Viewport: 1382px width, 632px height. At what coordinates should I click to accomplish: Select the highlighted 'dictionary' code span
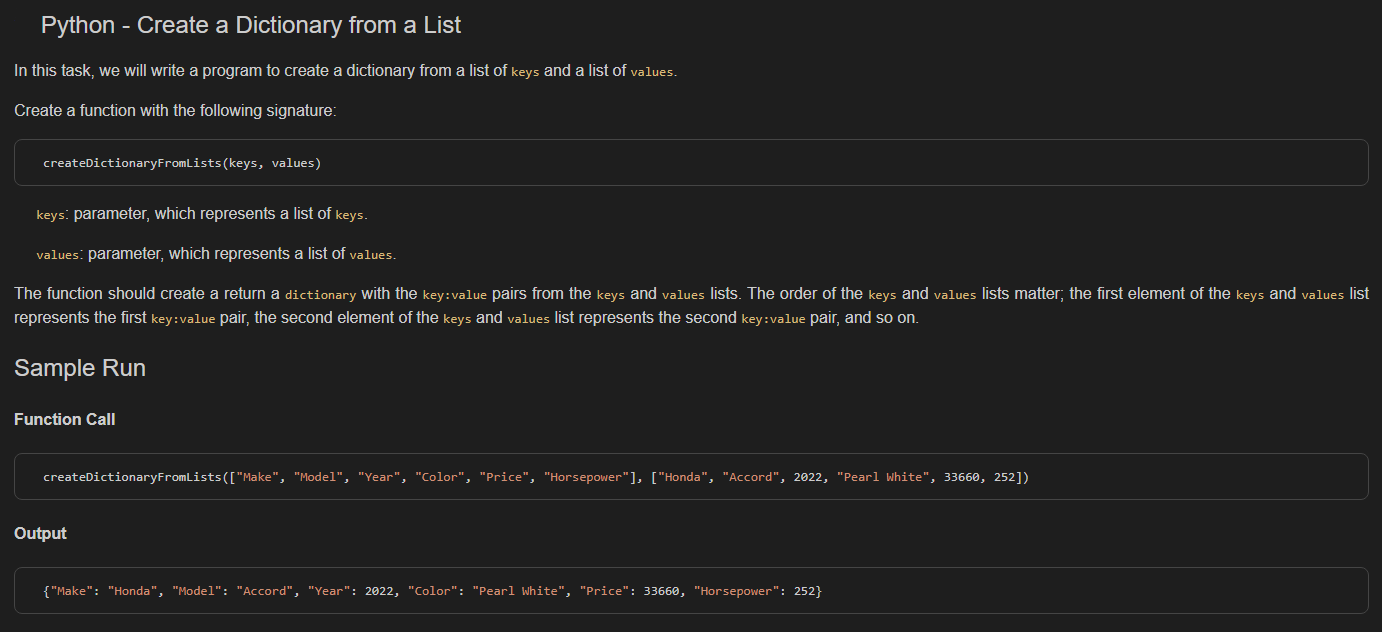[x=320, y=293]
